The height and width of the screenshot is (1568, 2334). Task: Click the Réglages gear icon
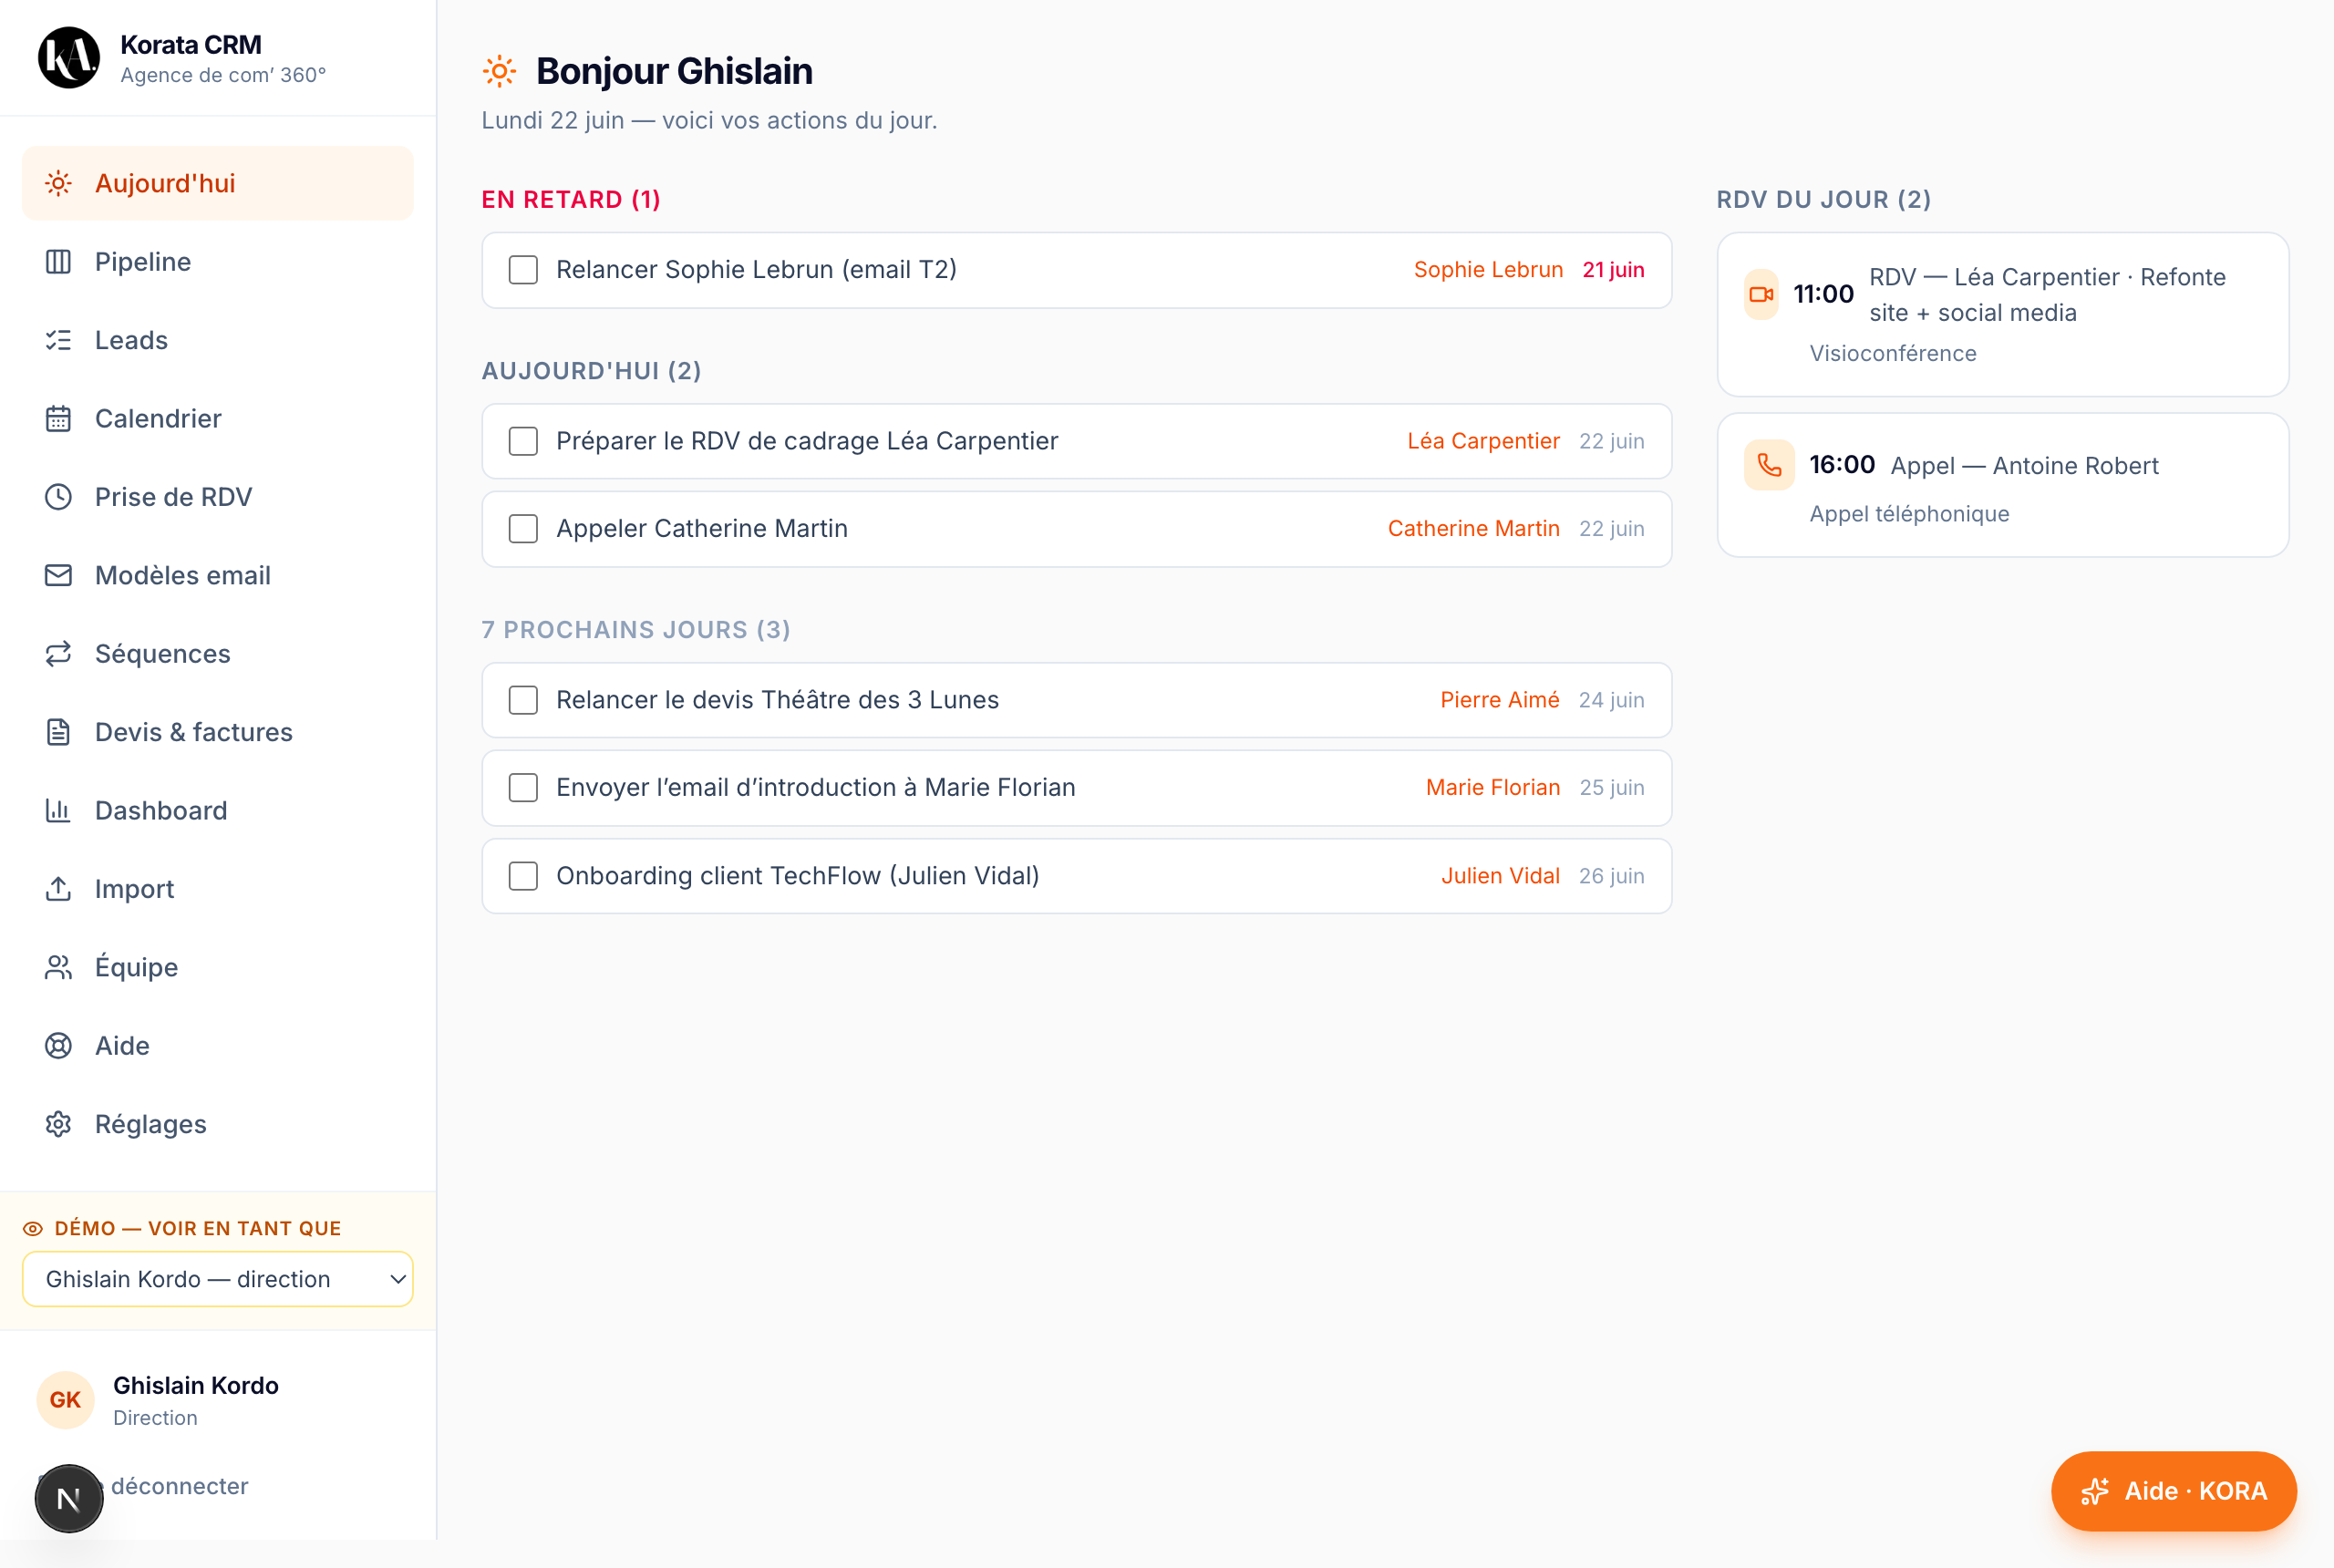(58, 1124)
